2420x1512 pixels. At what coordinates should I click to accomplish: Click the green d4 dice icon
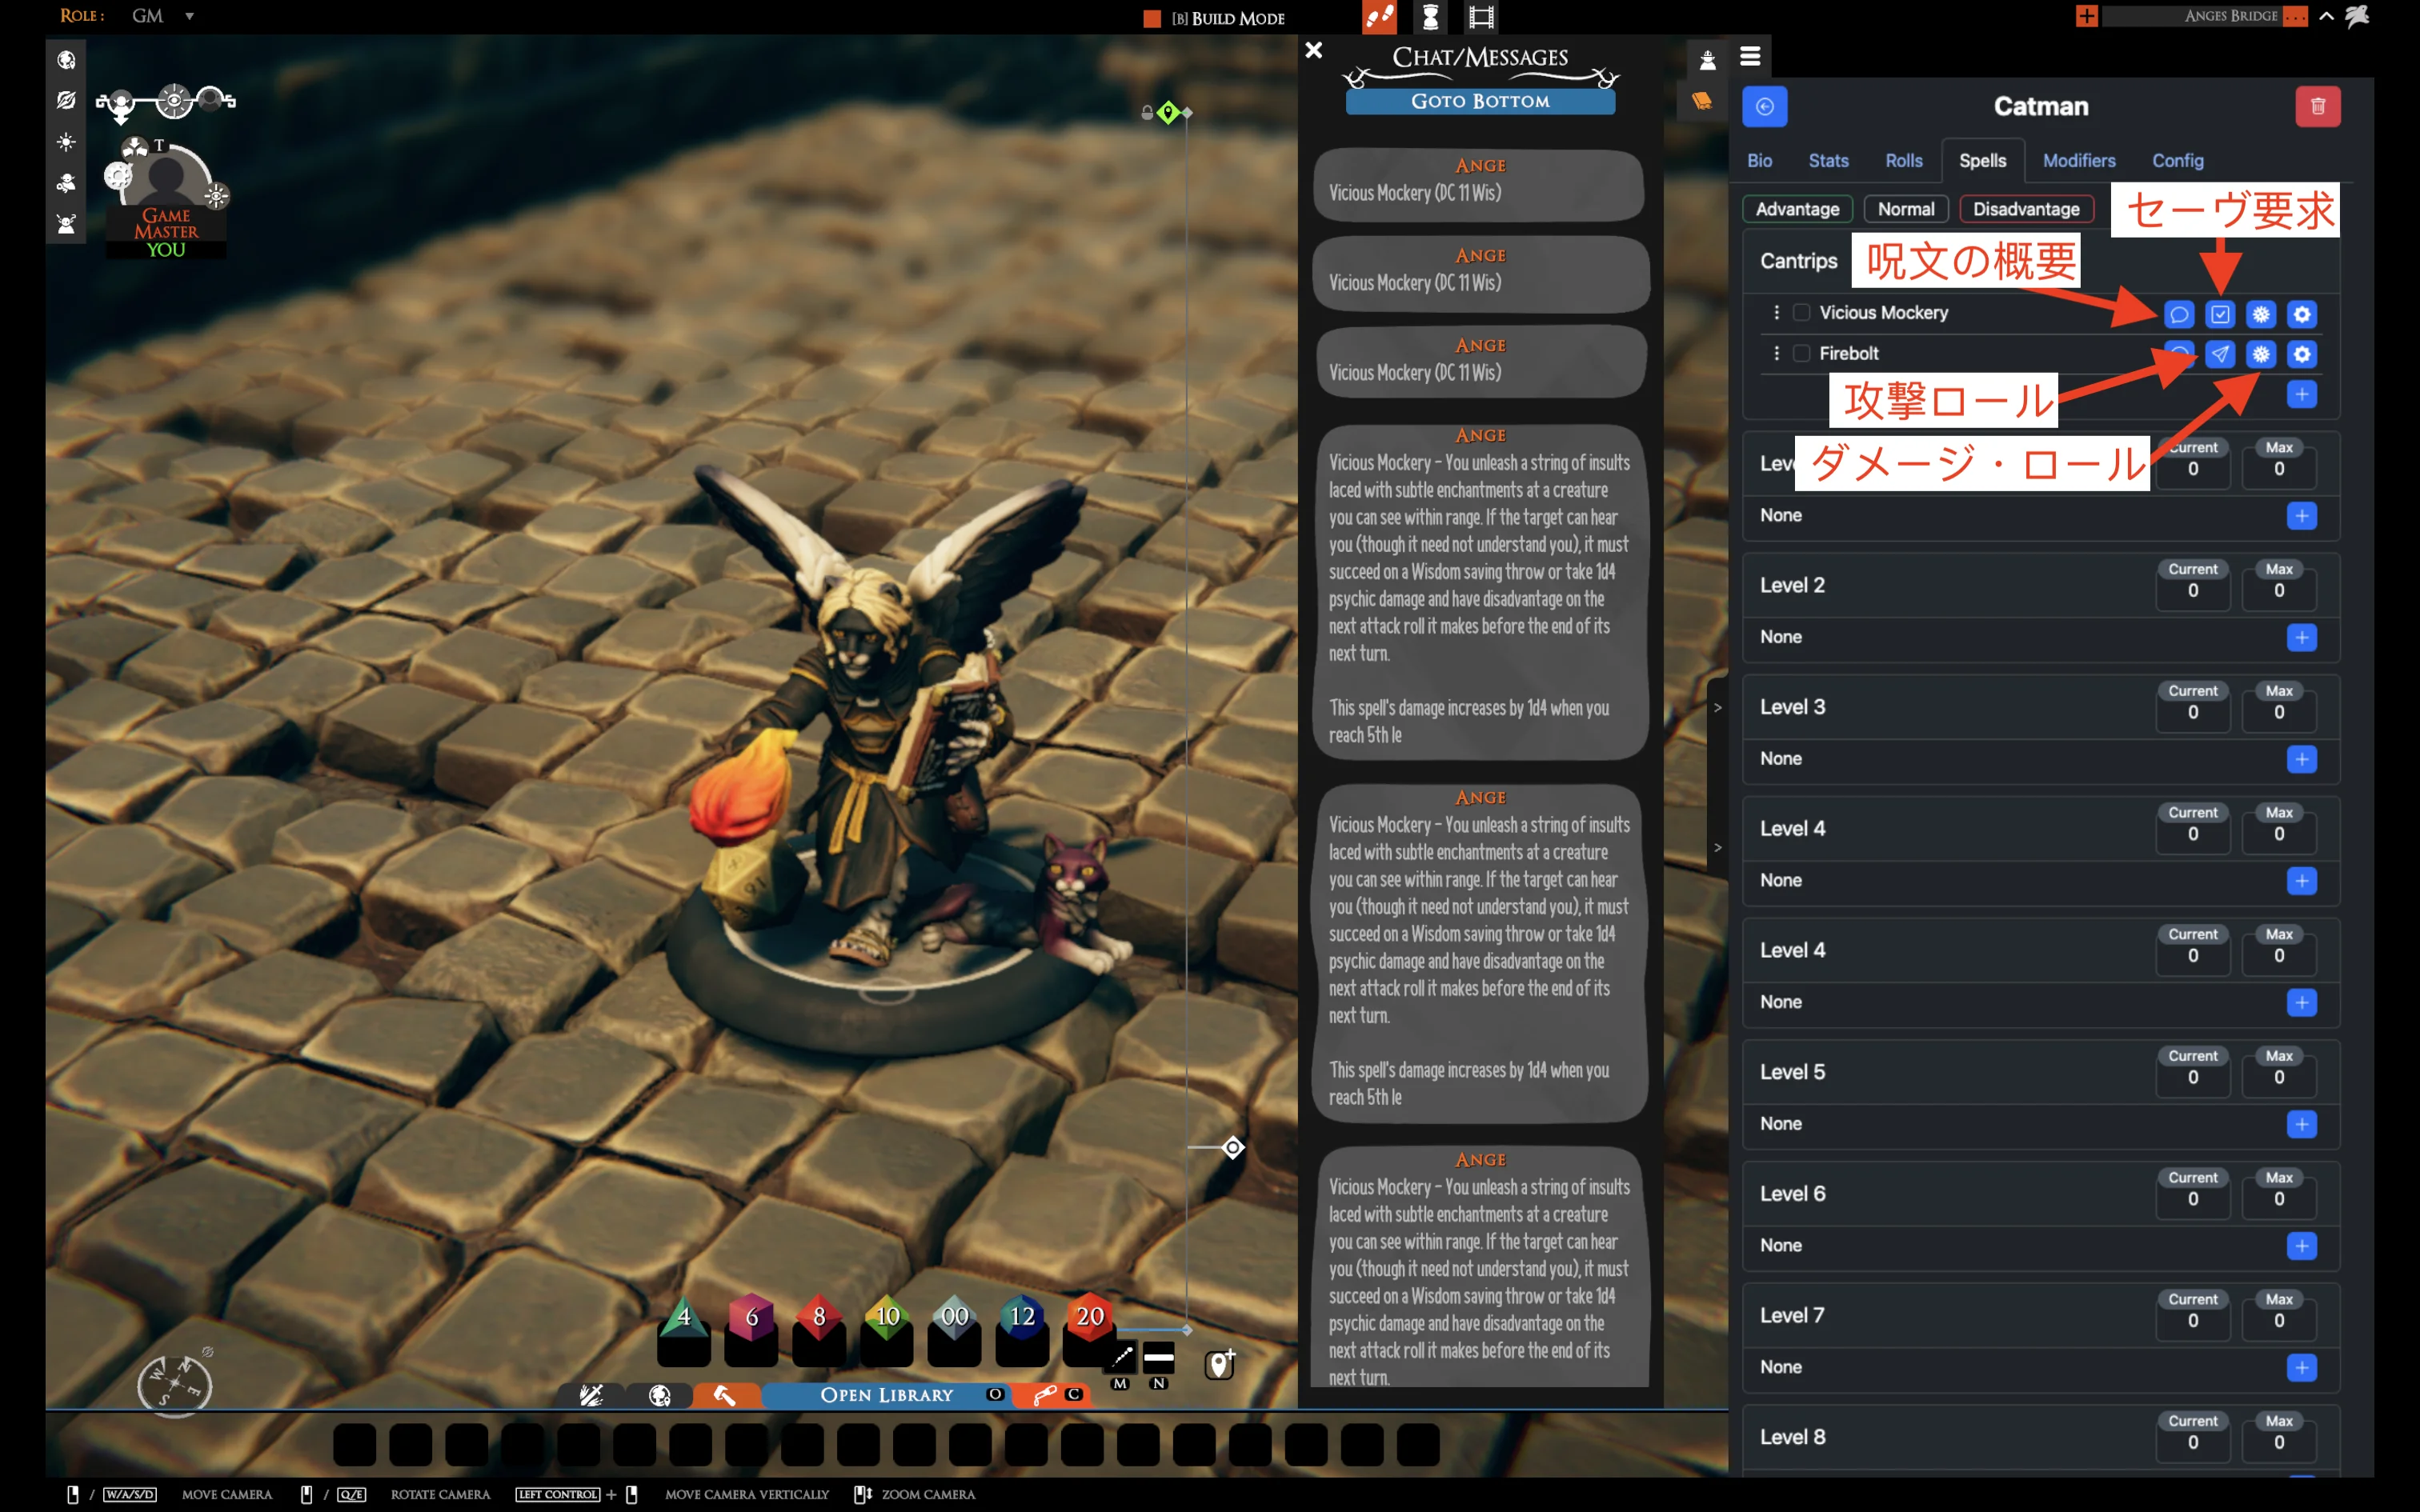tap(684, 1317)
